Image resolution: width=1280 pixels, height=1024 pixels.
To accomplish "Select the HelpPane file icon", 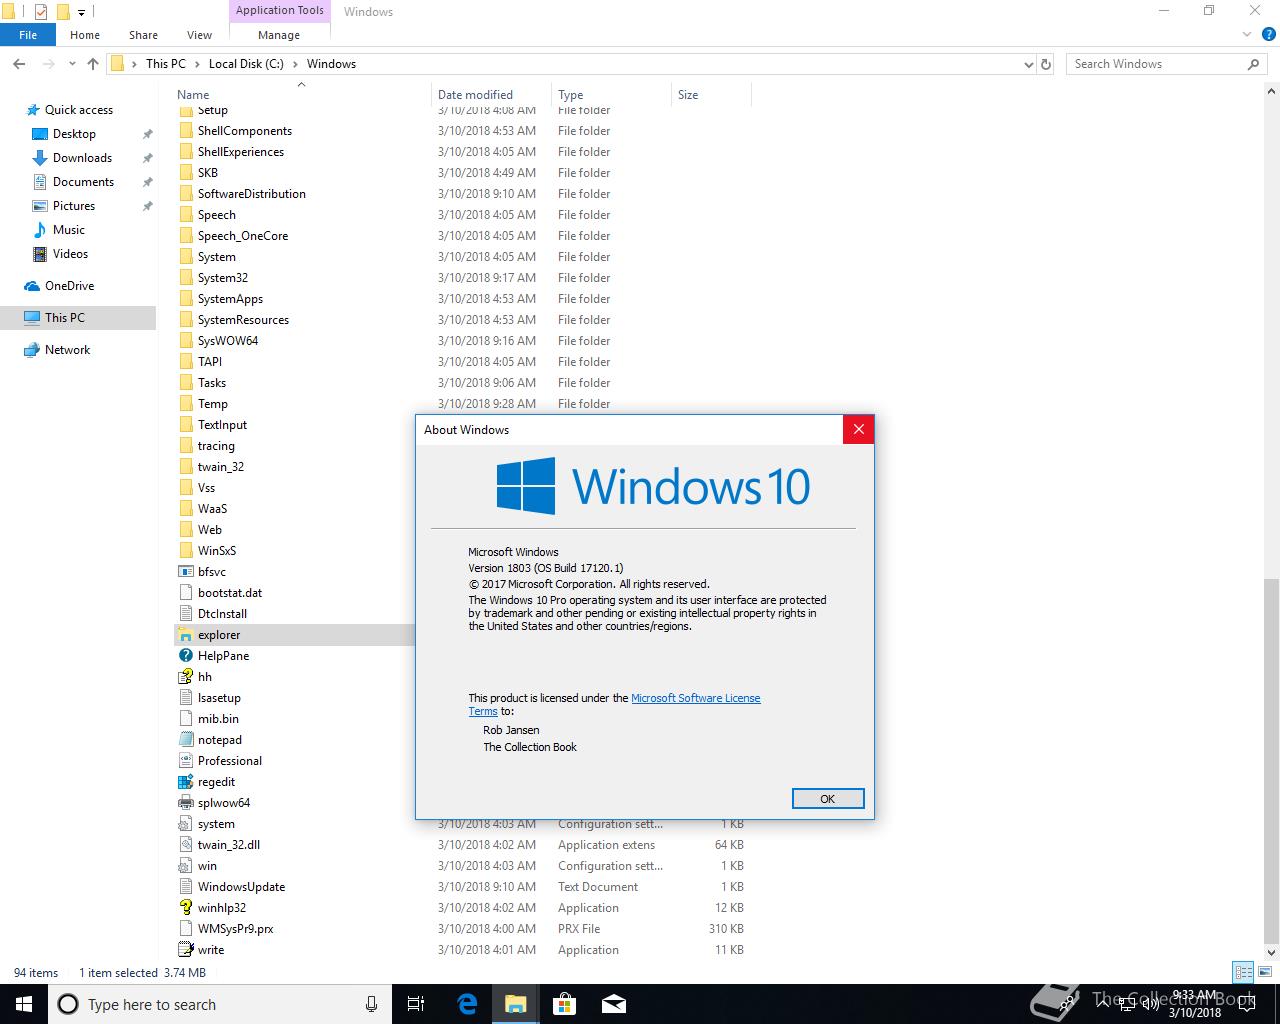I will [185, 656].
